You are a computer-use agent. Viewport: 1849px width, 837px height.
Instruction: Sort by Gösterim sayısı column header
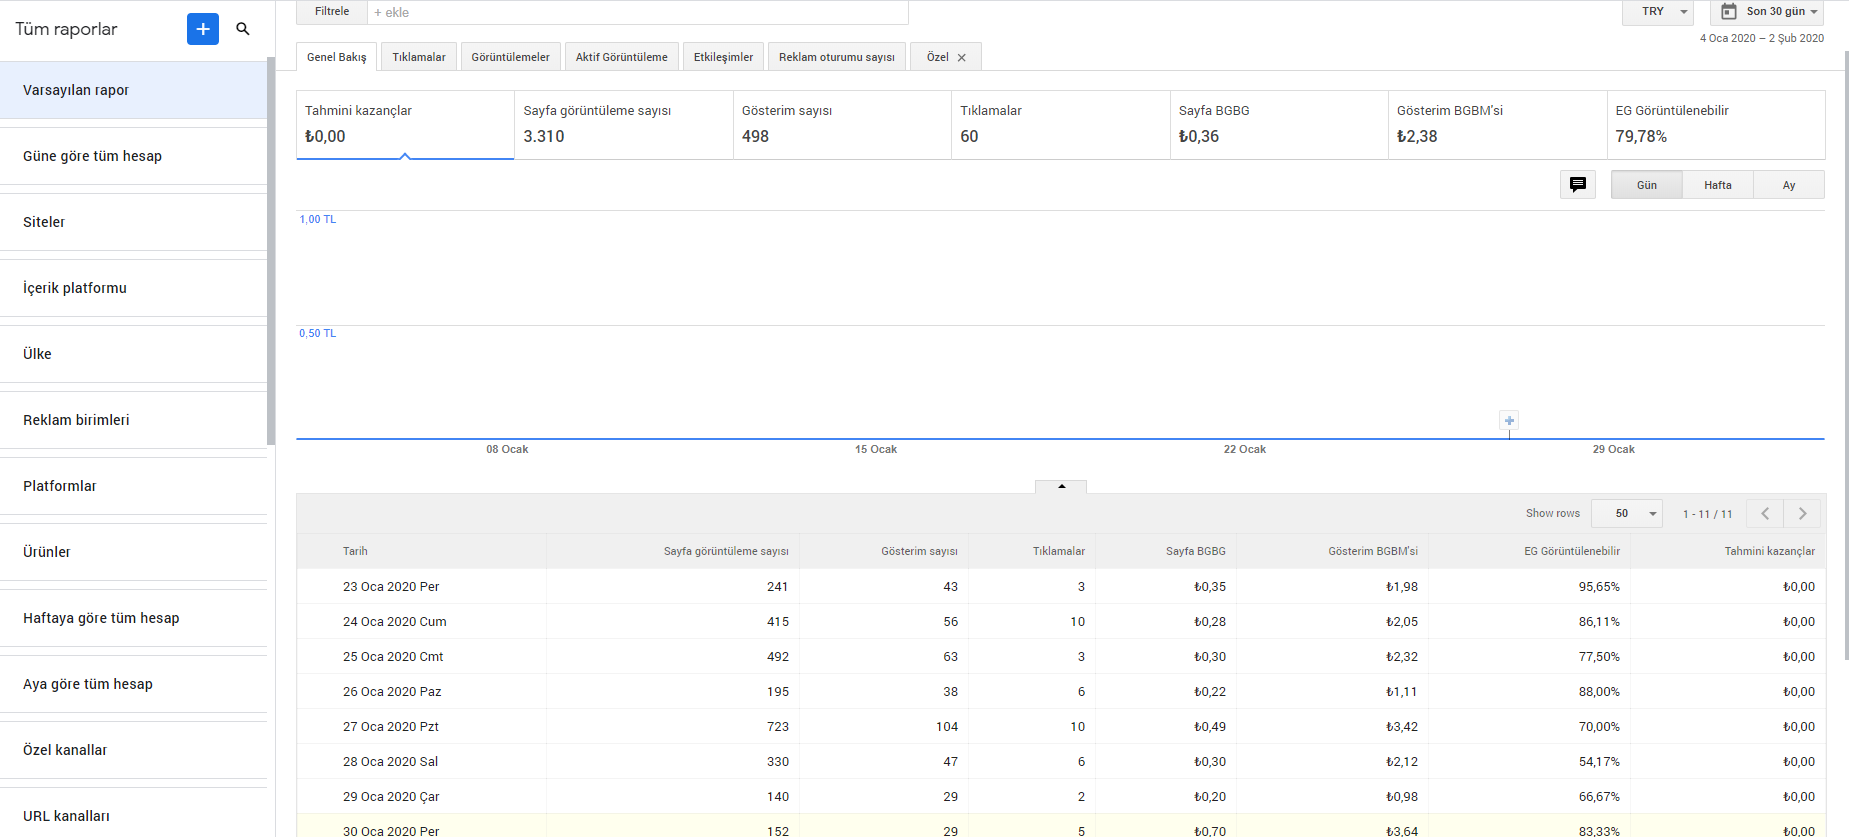pyautogui.click(x=919, y=551)
